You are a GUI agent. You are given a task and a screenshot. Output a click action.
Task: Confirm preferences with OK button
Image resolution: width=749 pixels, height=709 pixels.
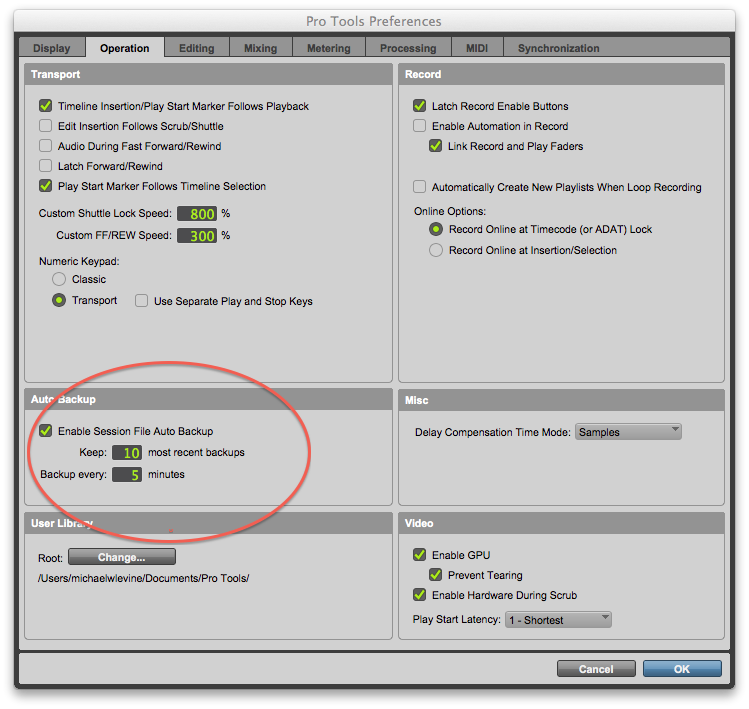pyautogui.click(x=682, y=669)
